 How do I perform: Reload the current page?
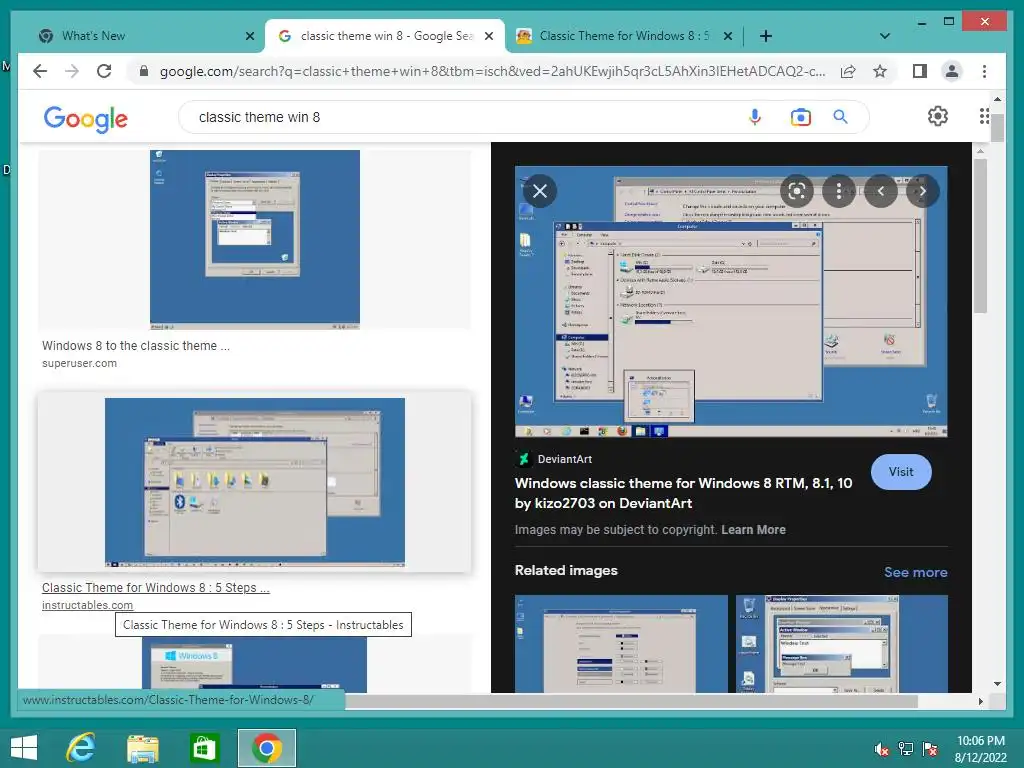(104, 71)
